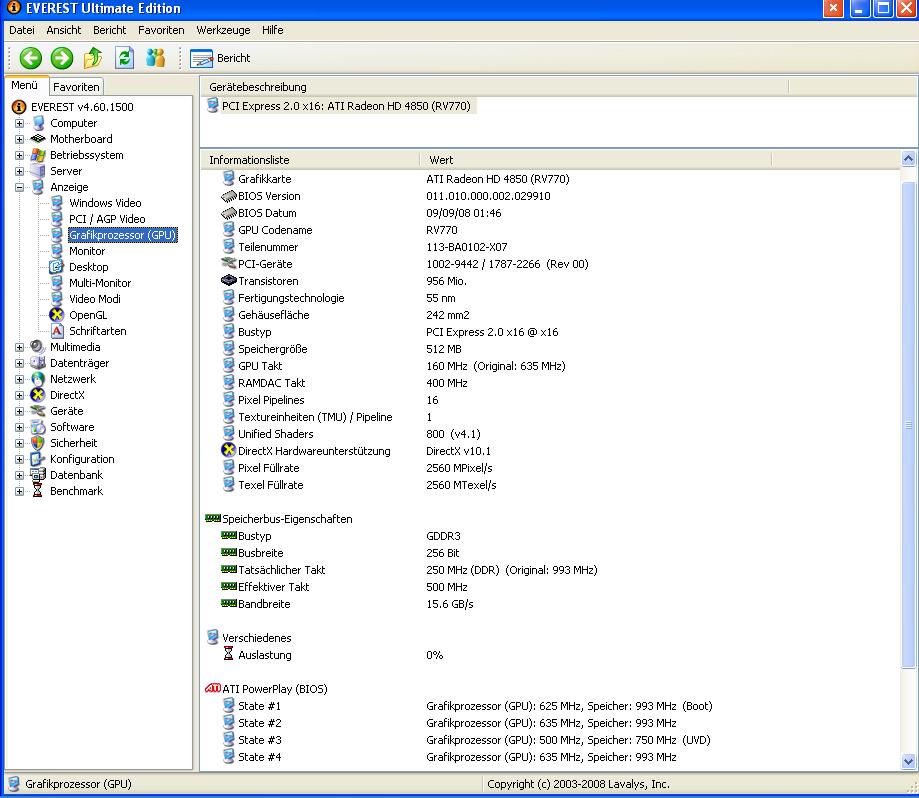Select Multi-Monitor tree item

coord(100,283)
